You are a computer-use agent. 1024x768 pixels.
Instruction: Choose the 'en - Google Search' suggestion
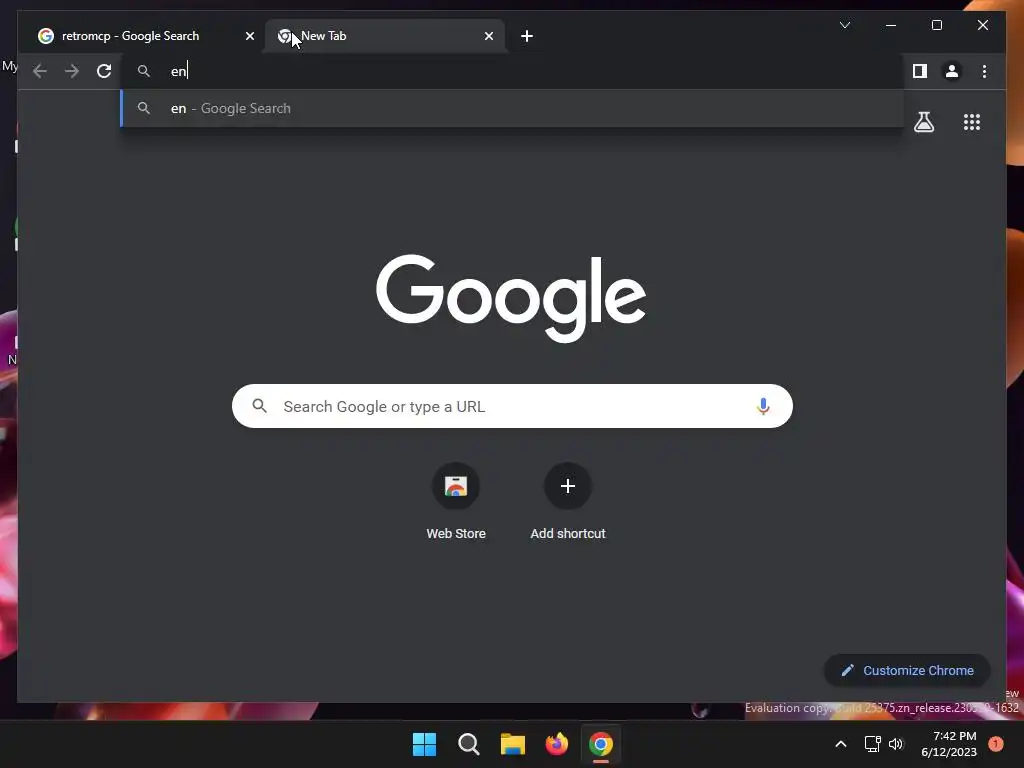coord(512,108)
